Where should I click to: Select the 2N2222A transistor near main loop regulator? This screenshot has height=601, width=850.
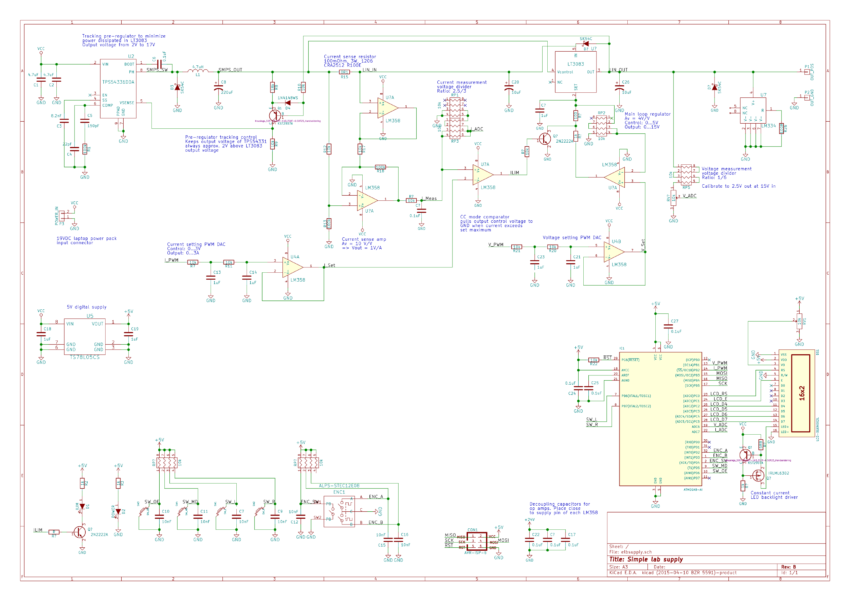(545, 138)
